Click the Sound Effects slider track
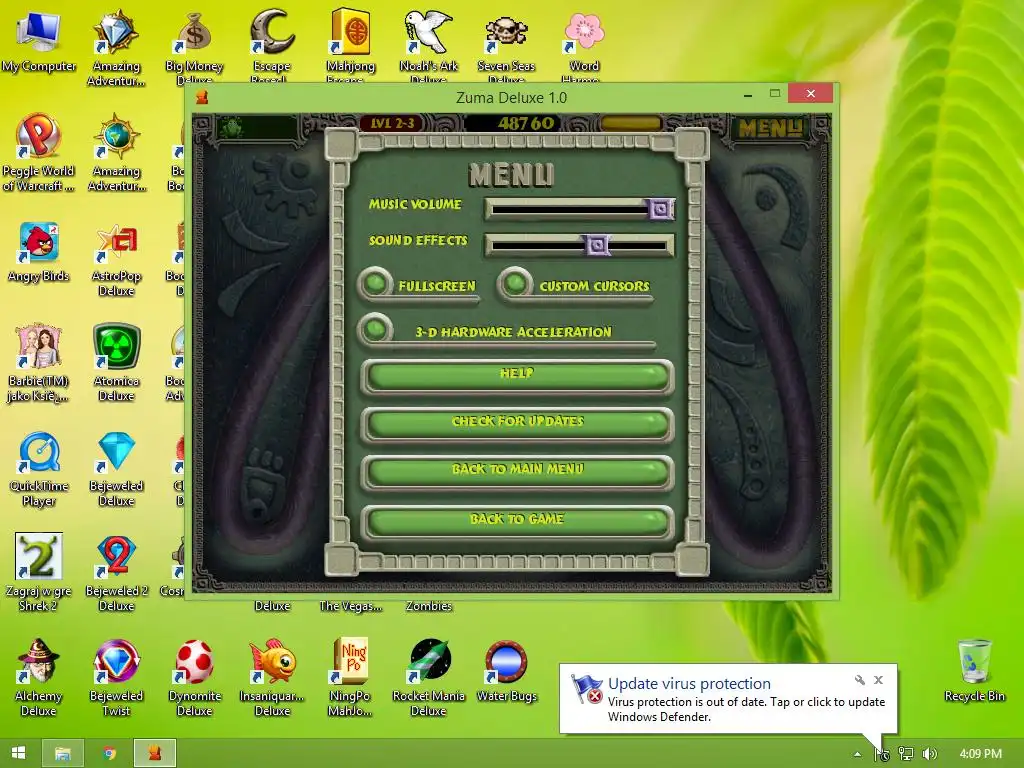This screenshot has width=1024, height=768. pos(579,245)
